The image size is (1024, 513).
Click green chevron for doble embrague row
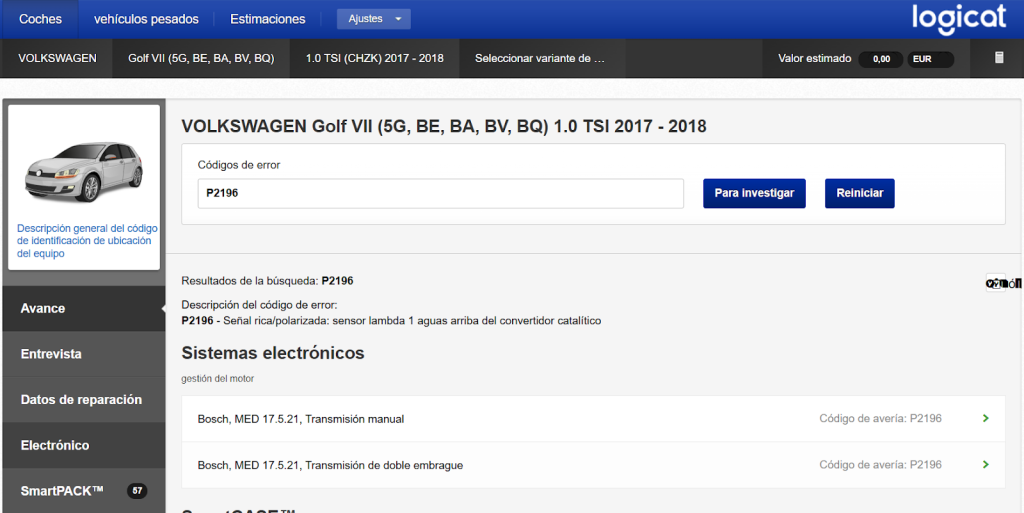[x=985, y=465]
